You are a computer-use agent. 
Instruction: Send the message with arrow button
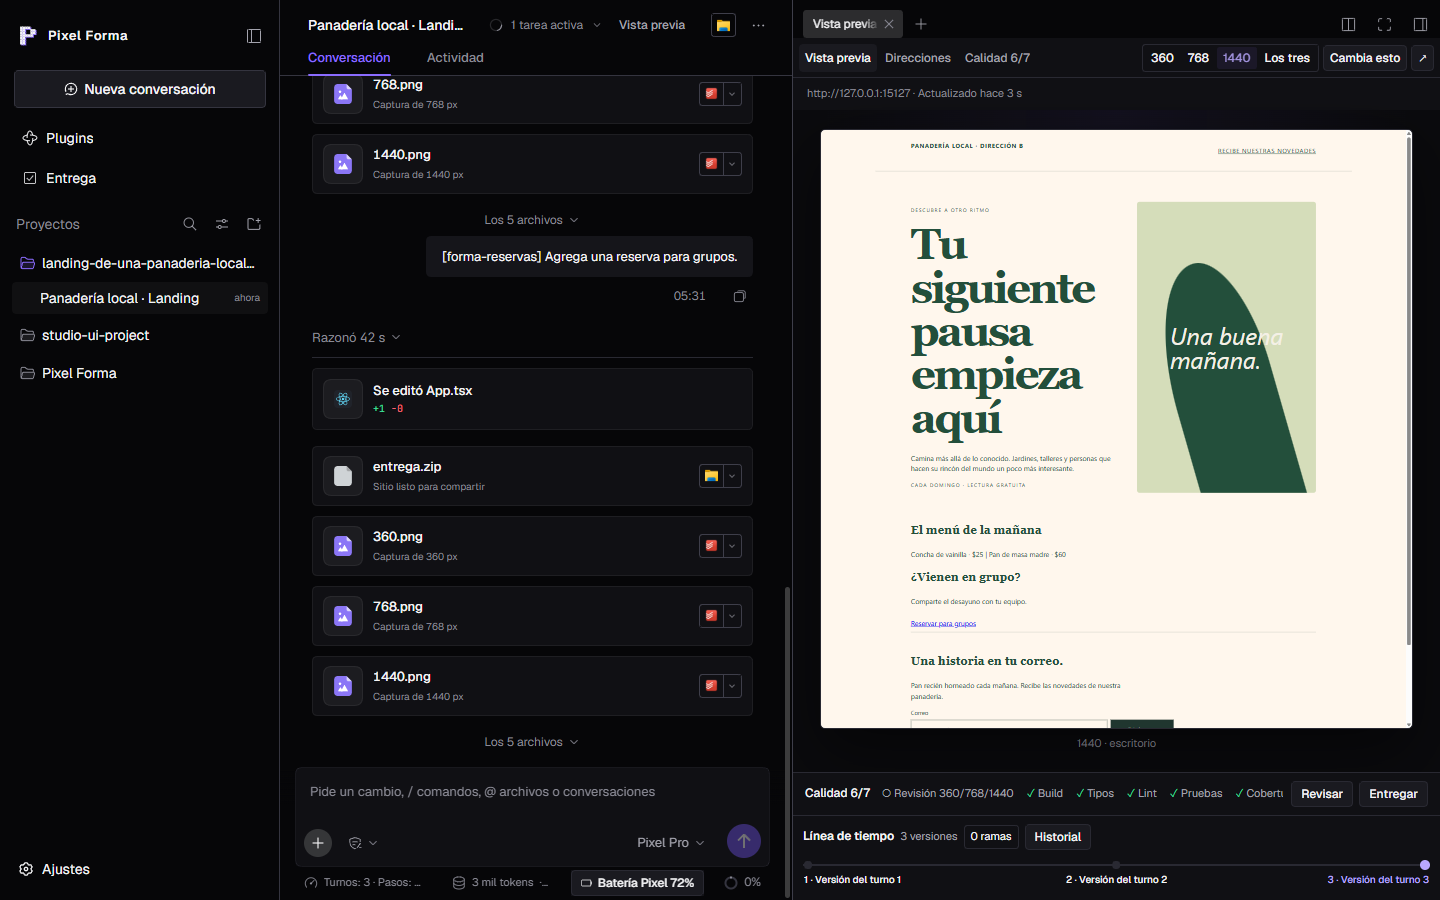[743, 841]
